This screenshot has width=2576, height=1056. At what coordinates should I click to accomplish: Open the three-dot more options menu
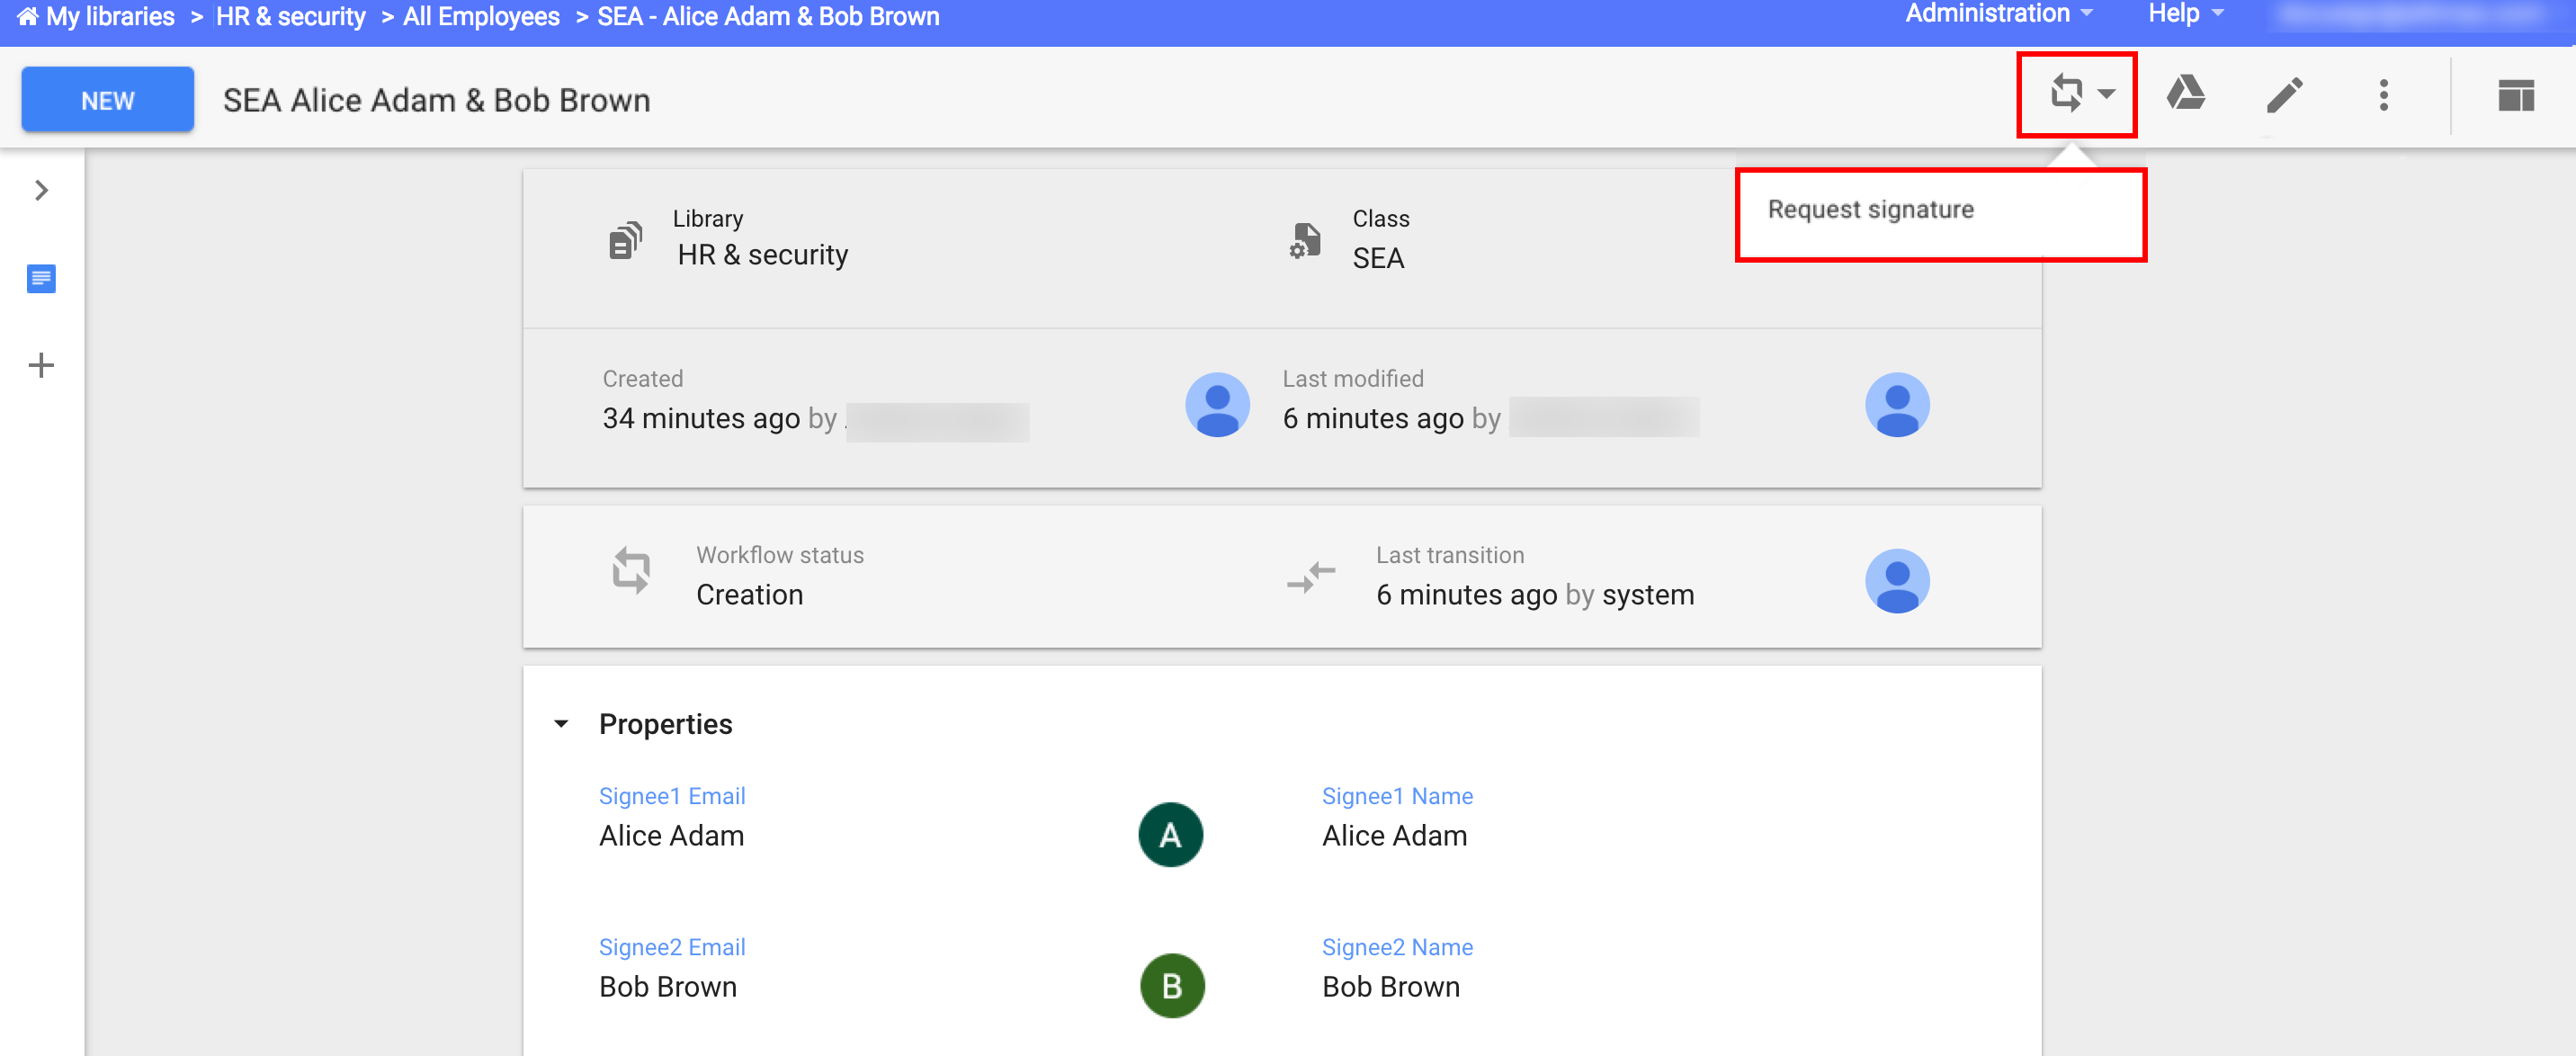coord(2384,95)
